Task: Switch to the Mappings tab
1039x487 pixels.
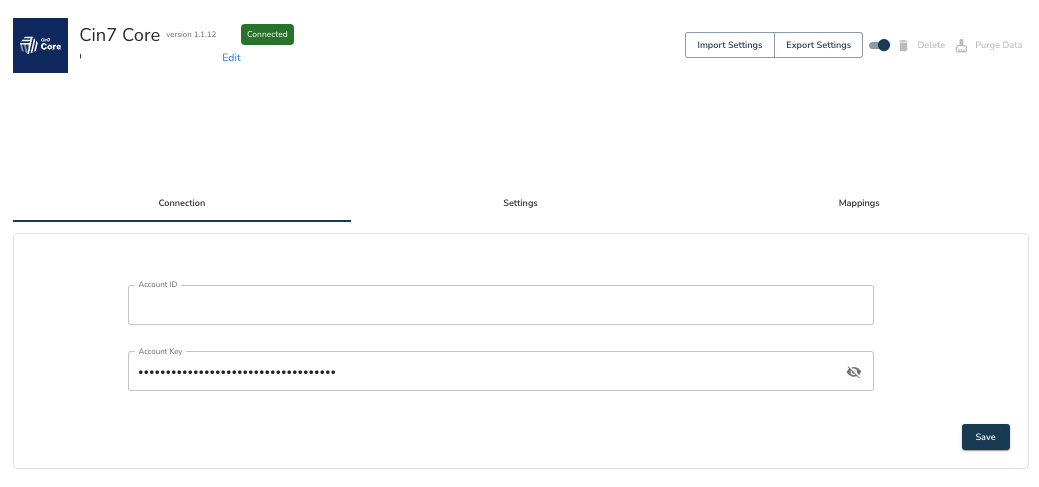Action: click(859, 203)
